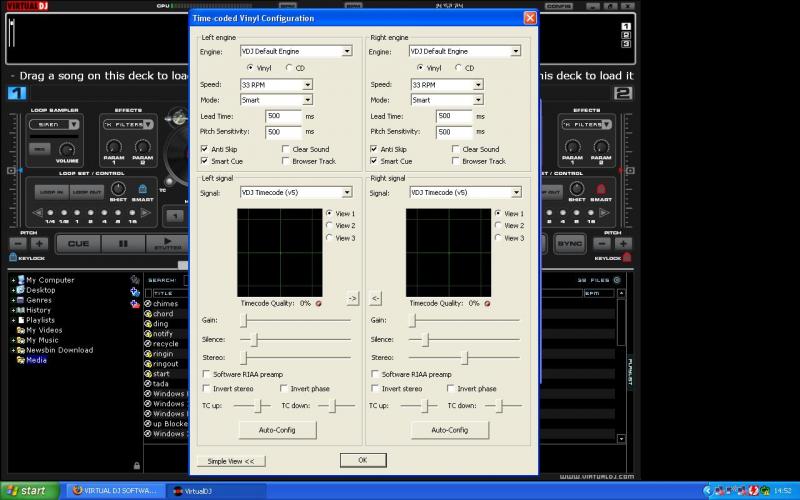This screenshot has height=500, width=800.
Task: Copy right settings with <- button
Action: pos(375,298)
